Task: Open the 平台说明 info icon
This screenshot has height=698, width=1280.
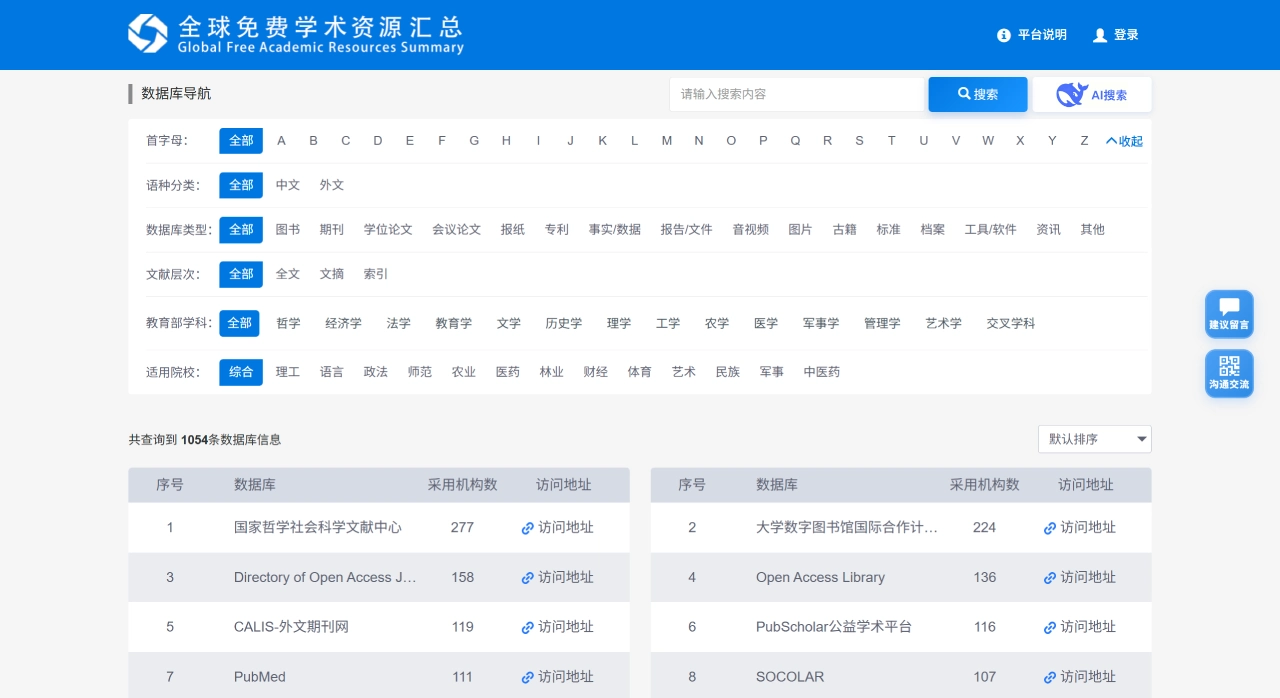Action: coord(1004,35)
